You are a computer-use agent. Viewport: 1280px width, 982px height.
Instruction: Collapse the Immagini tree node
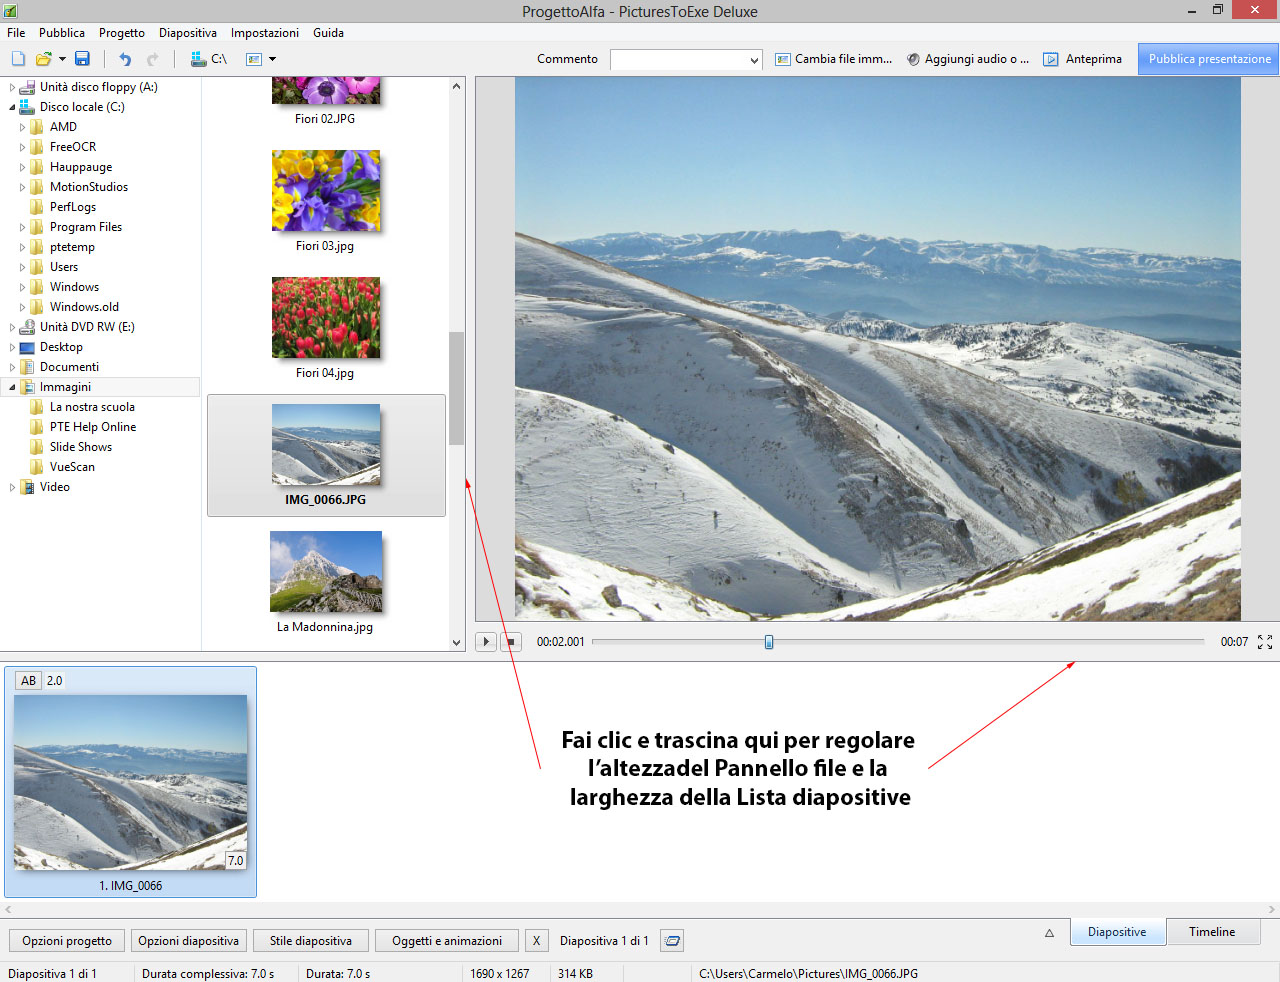12,387
